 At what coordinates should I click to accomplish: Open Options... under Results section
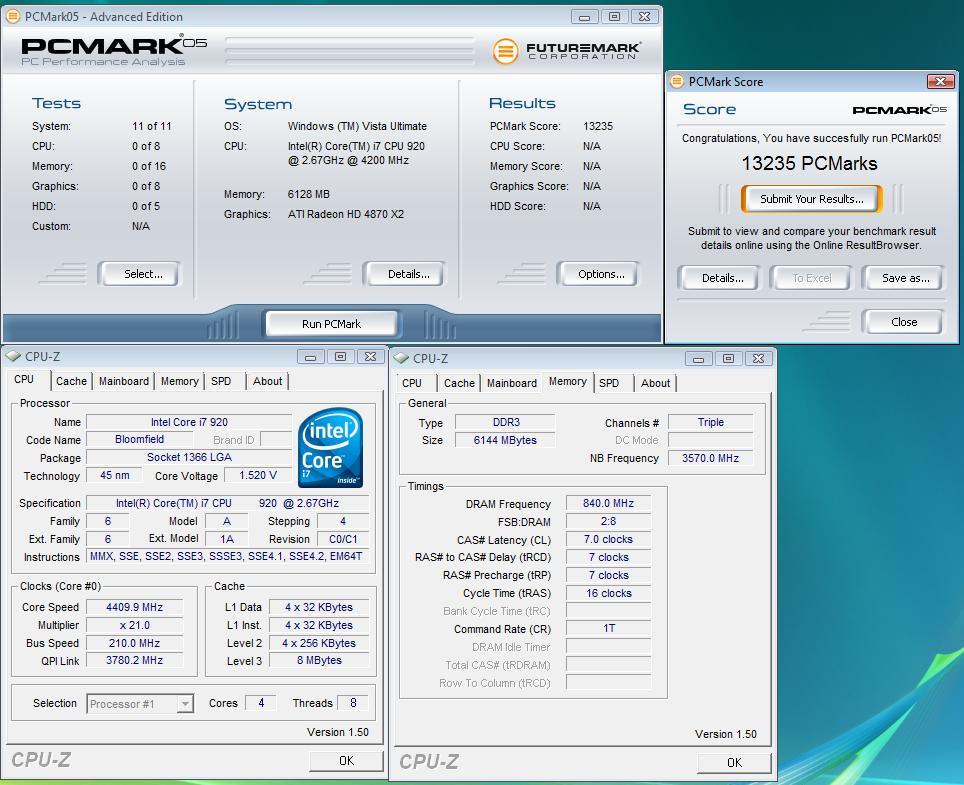[598, 274]
